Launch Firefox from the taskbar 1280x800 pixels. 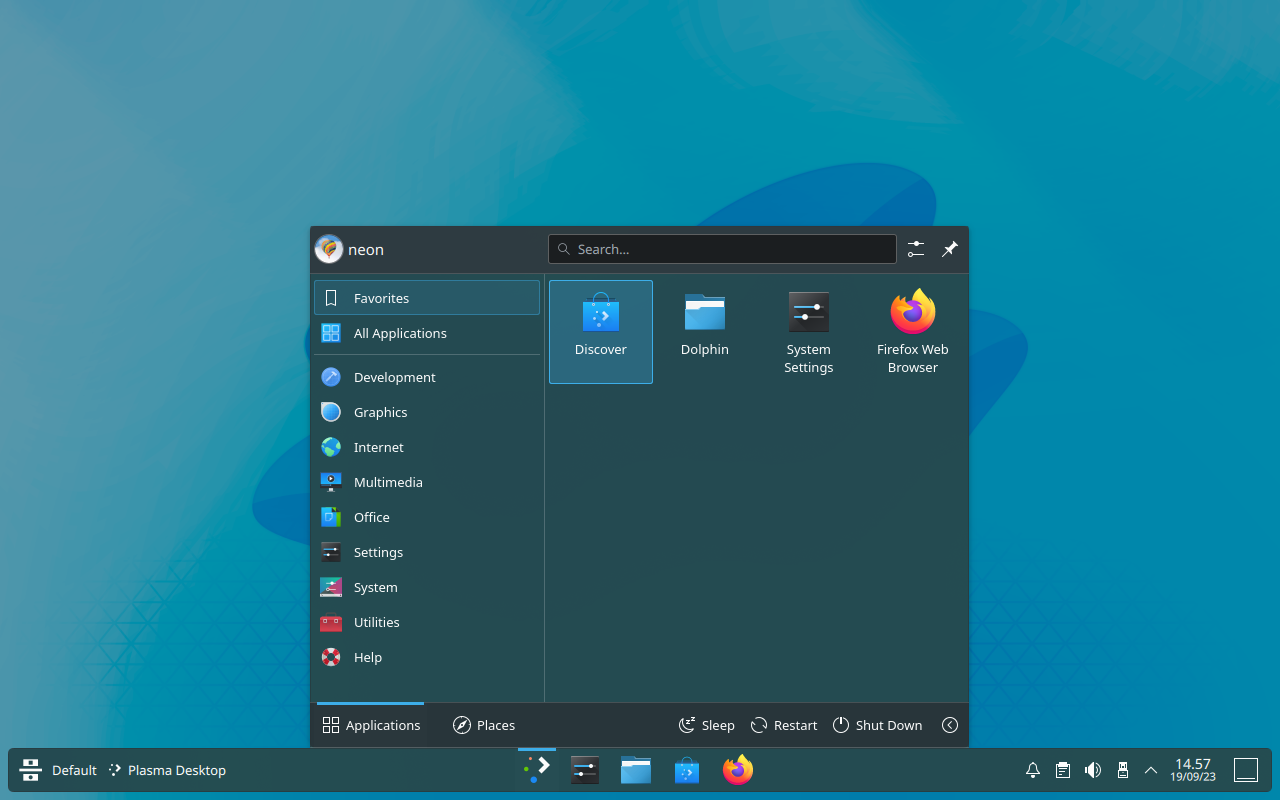click(737, 770)
